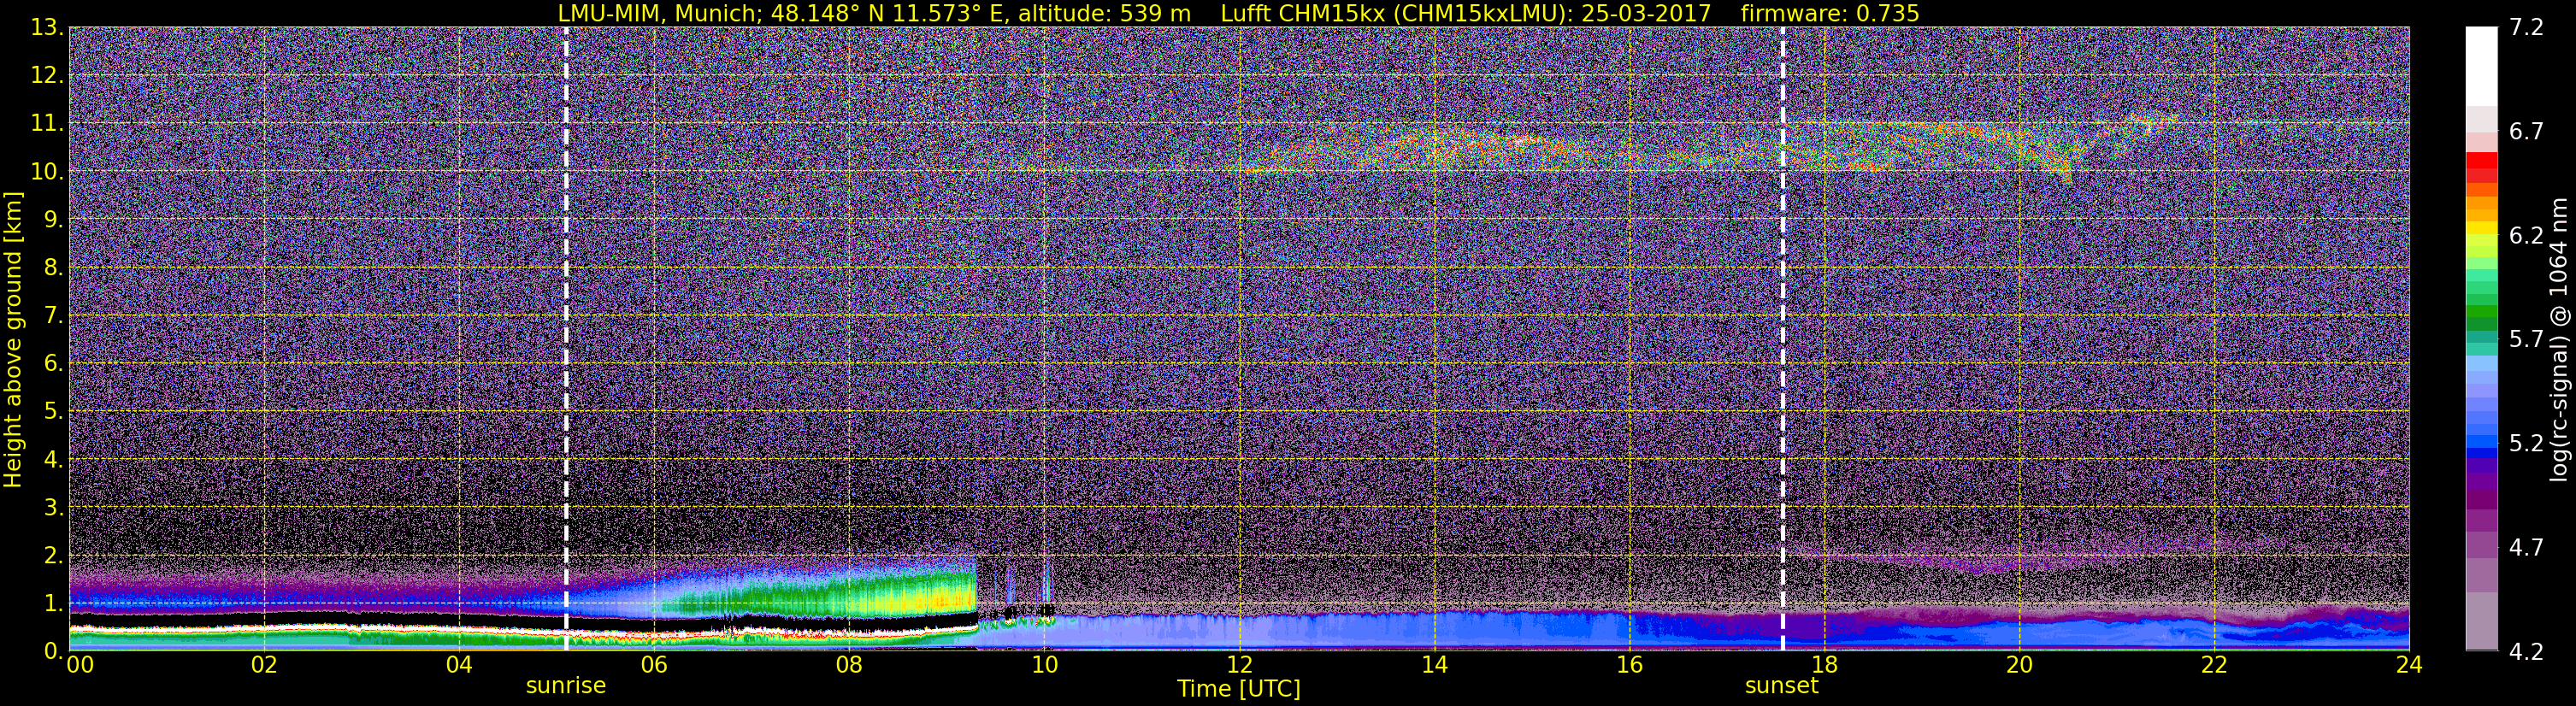Click height axis tick label '4.'
The image size is (2576, 706).
coord(53,460)
